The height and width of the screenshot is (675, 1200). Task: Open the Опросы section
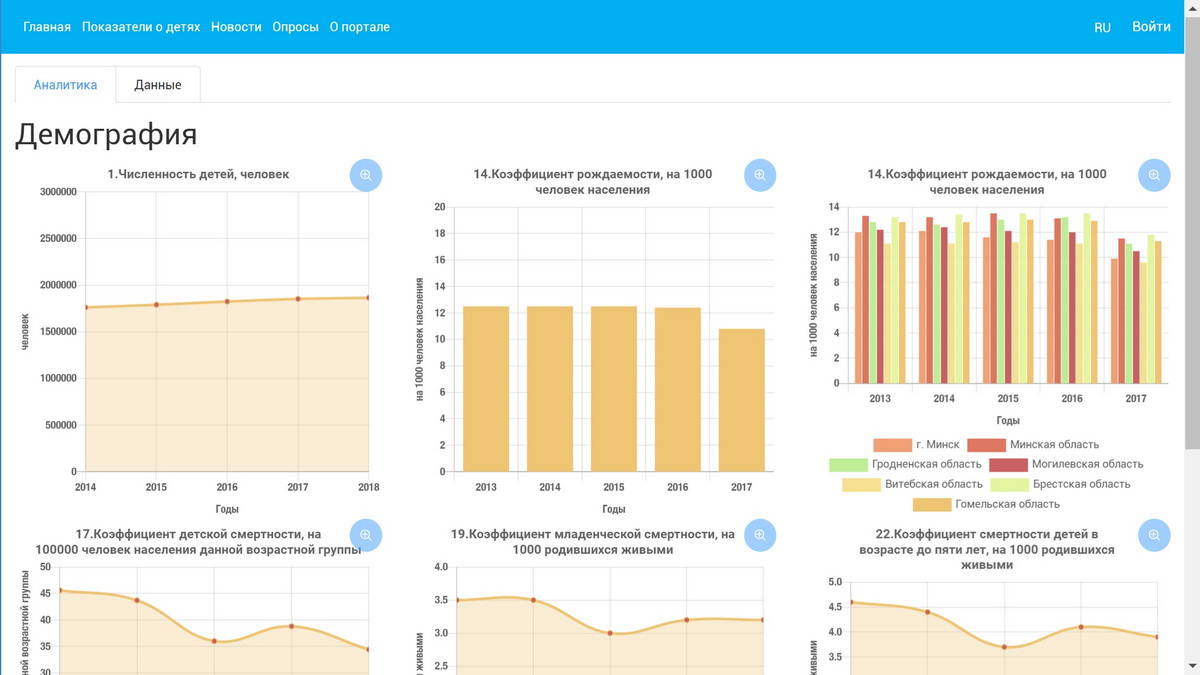tap(295, 27)
